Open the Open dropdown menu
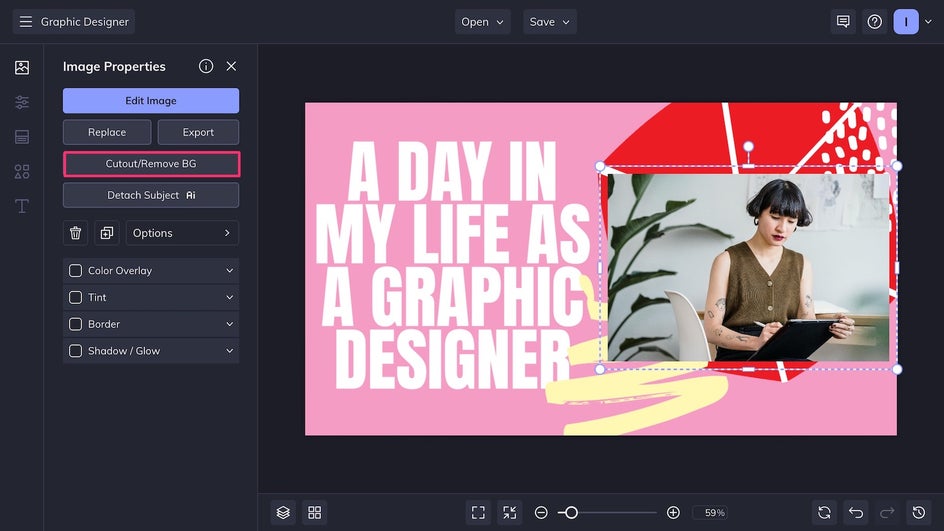The image size is (944, 531). click(482, 22)
